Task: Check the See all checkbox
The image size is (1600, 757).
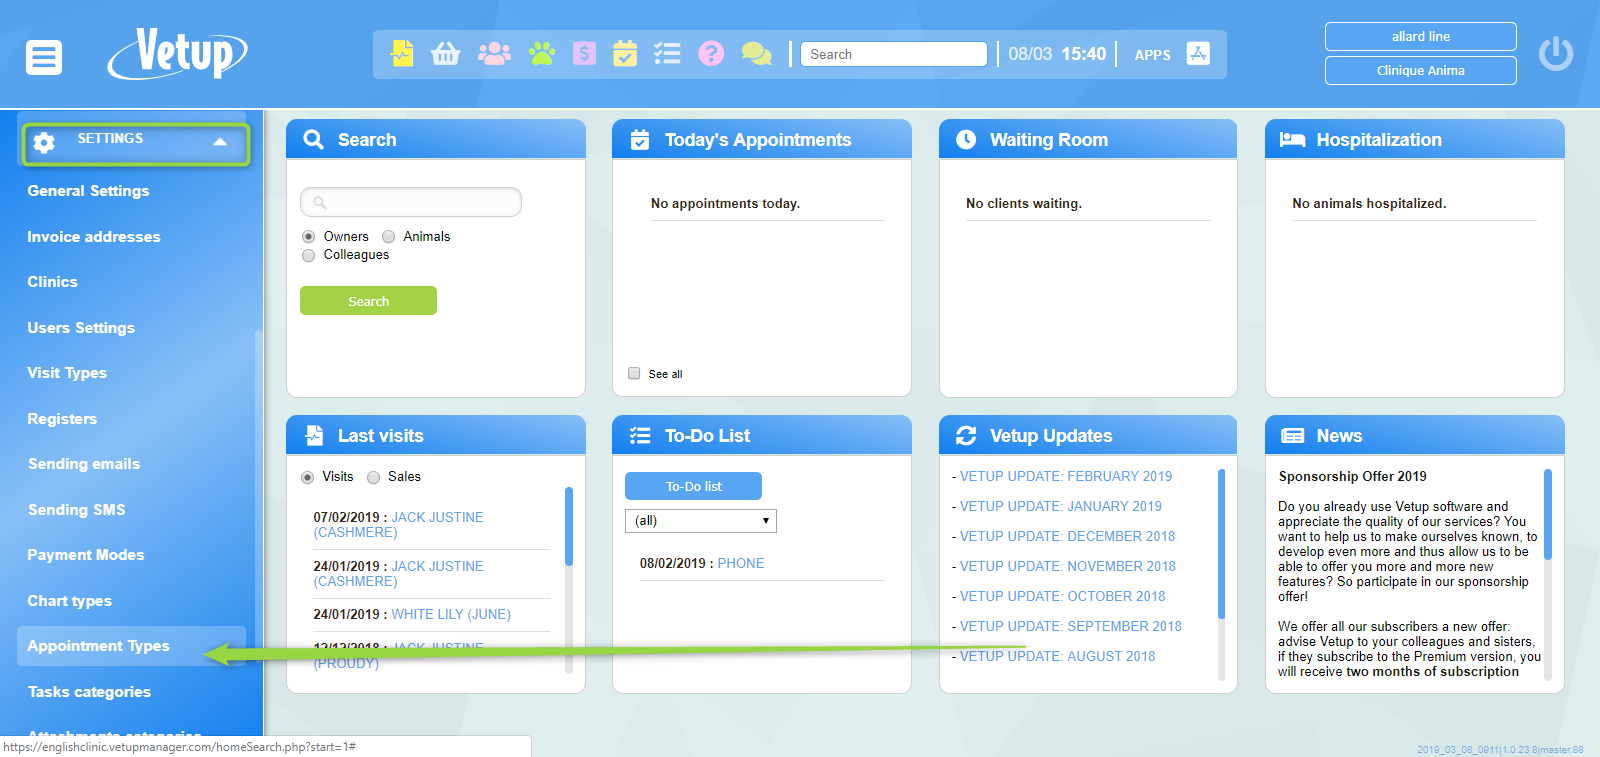Action: tap(634, 373)
